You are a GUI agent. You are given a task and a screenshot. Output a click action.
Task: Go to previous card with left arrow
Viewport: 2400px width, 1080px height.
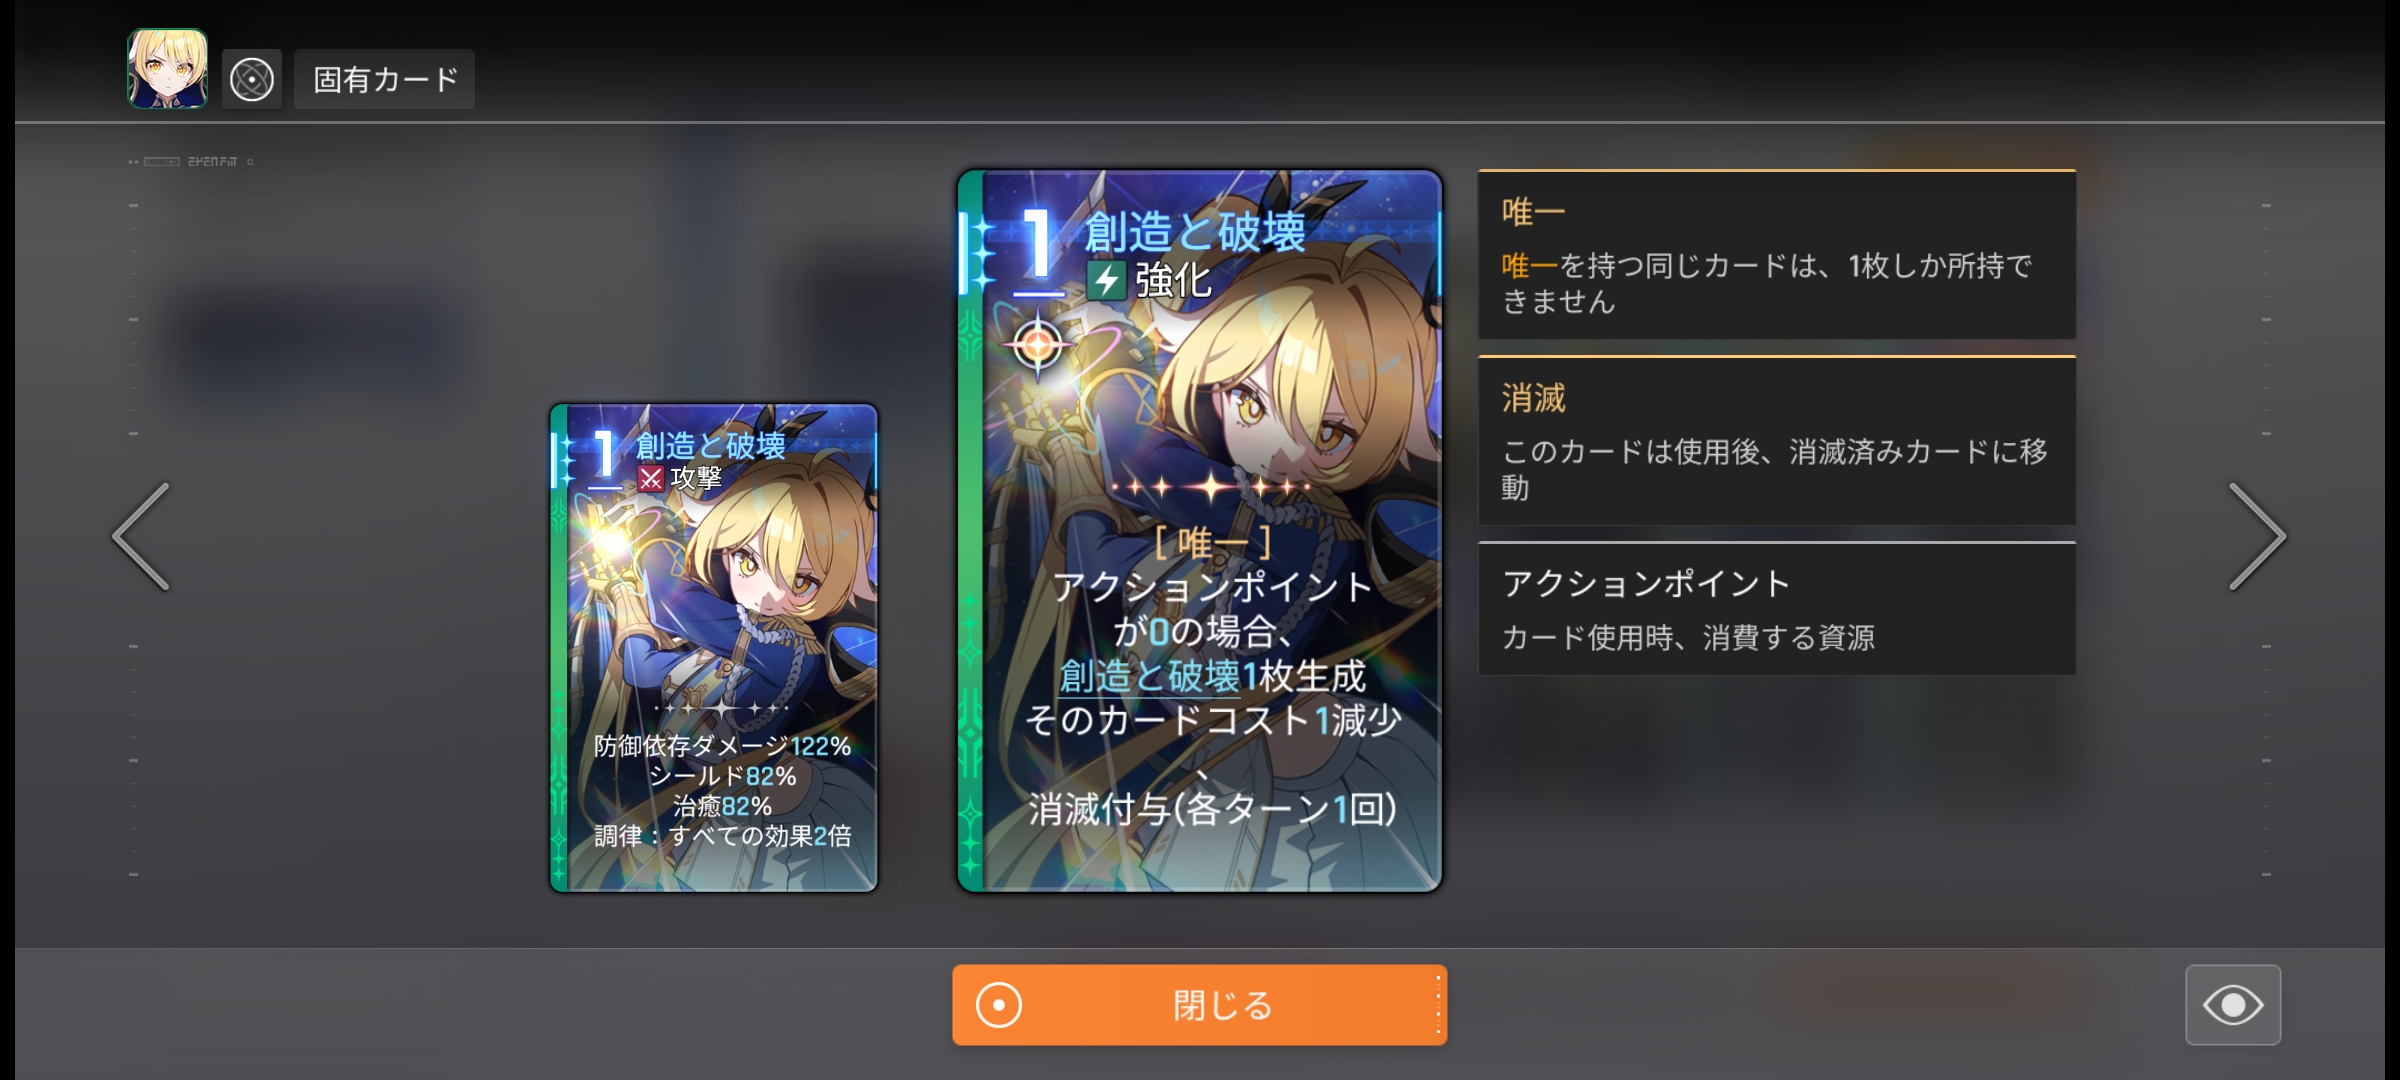(x=142, y=537)
